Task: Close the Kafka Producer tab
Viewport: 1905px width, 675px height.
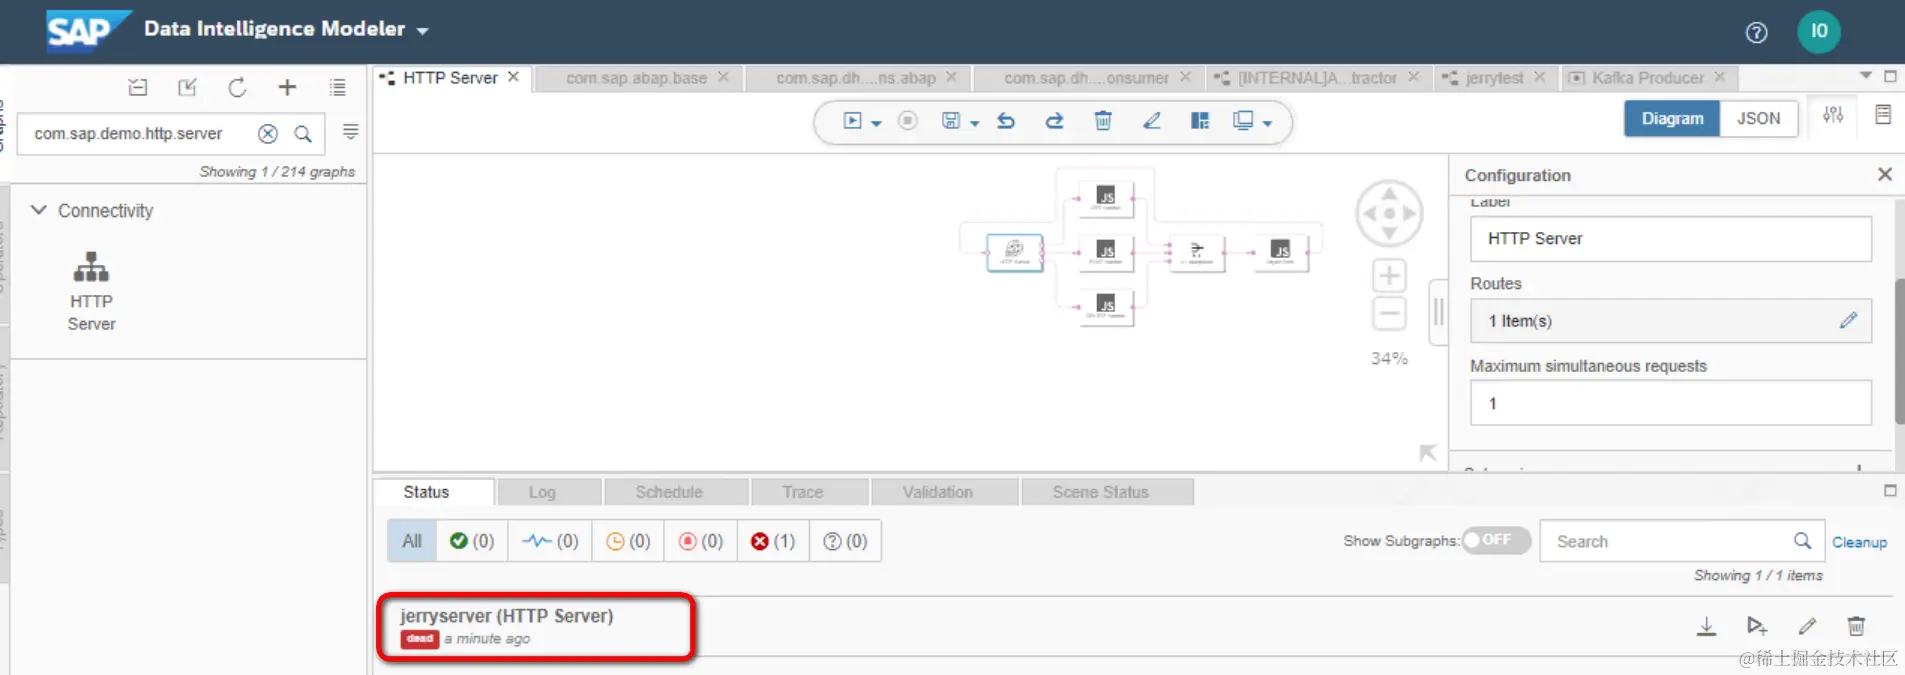Action: pos(1719,77)
